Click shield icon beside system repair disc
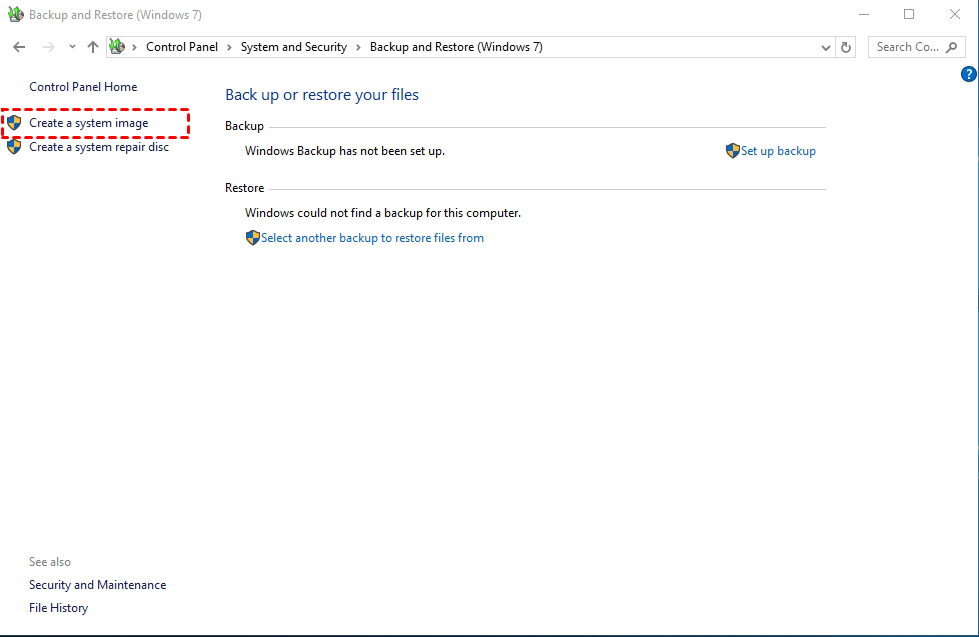Image resolution: width=979 pixels, height=637 pixels. pyautogui.click(x=14, y=147)
